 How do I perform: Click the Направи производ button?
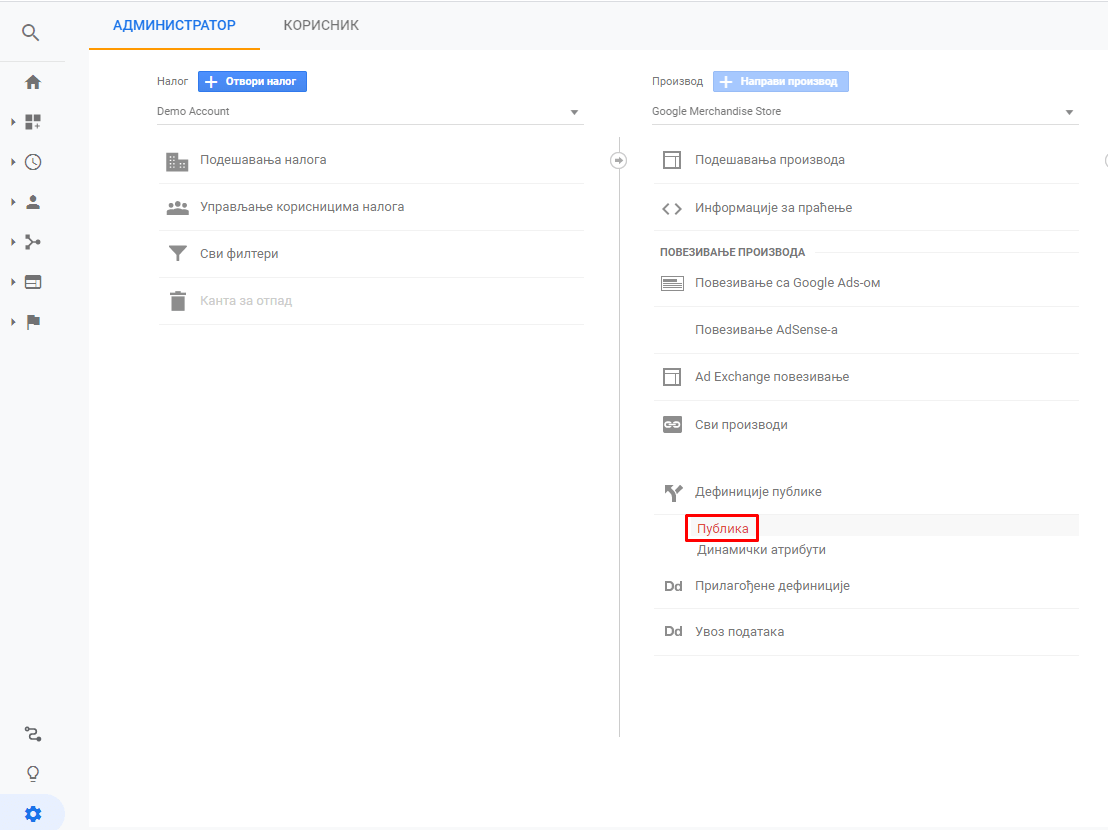(781, 81)
